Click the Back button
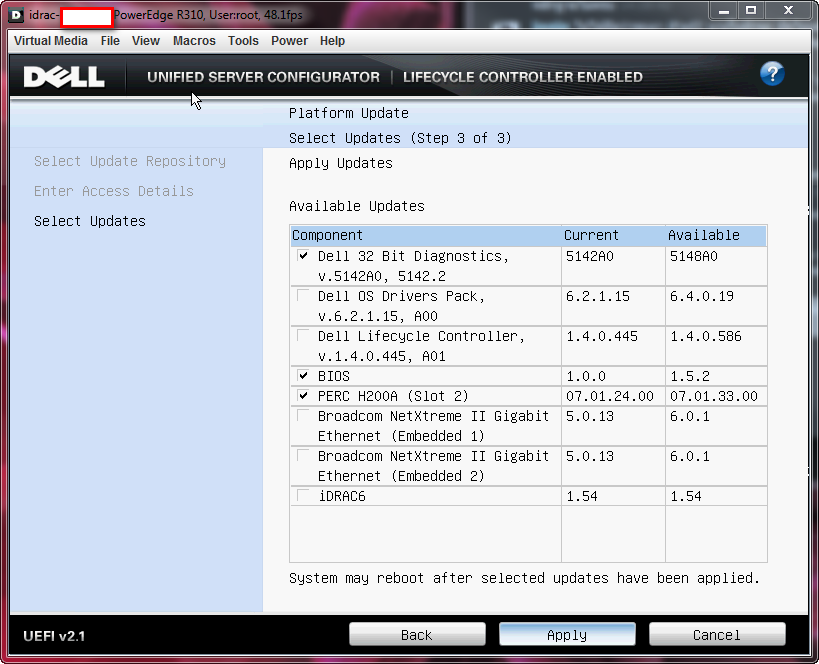The width and height of the screenshot is (819, 664). (417, 634)
